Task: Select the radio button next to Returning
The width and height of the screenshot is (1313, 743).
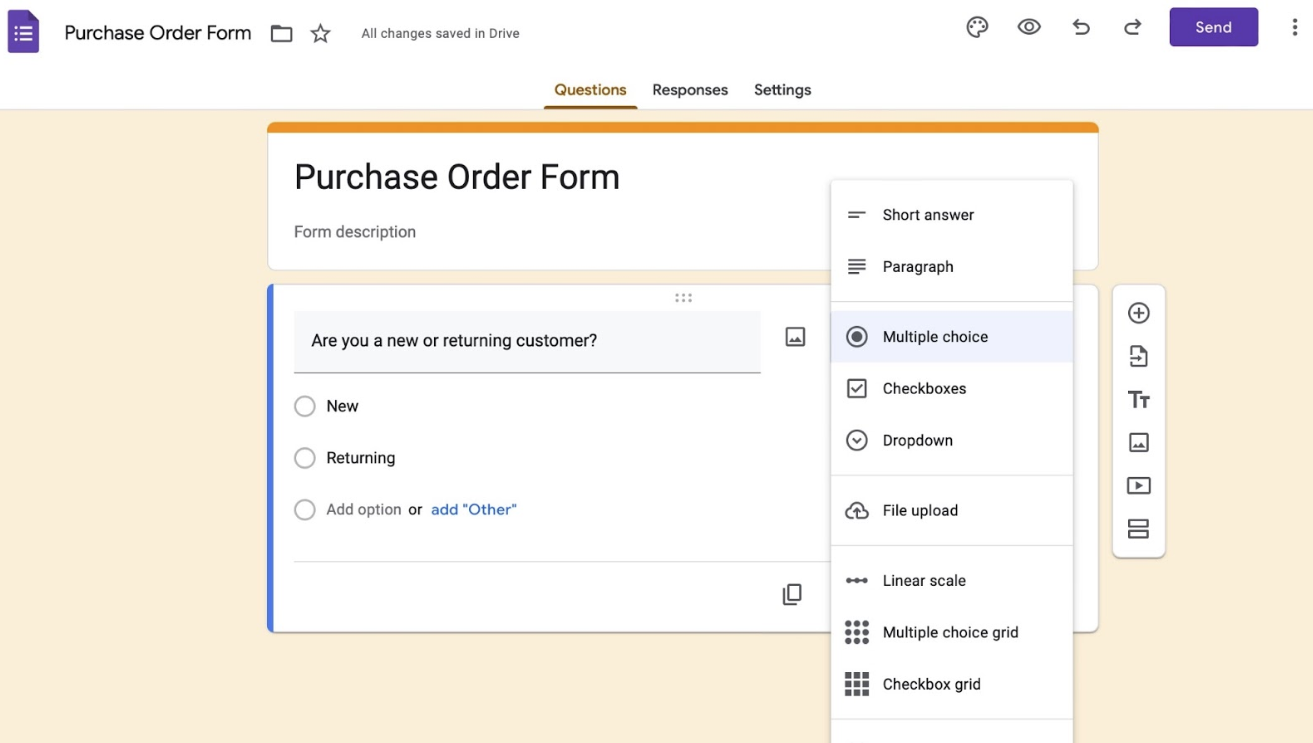Action: (305, 458)
